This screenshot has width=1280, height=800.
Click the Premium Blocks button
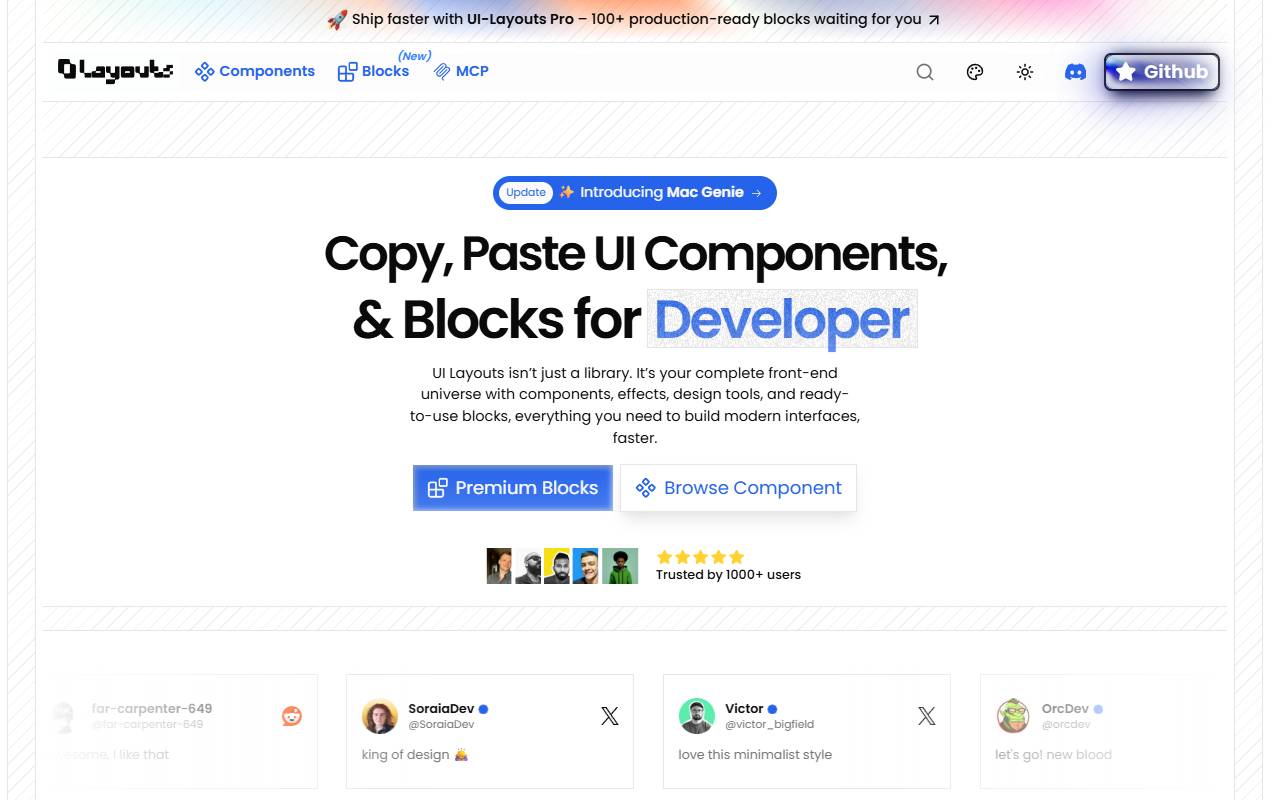pyautogui.click(x=513, y=488)
